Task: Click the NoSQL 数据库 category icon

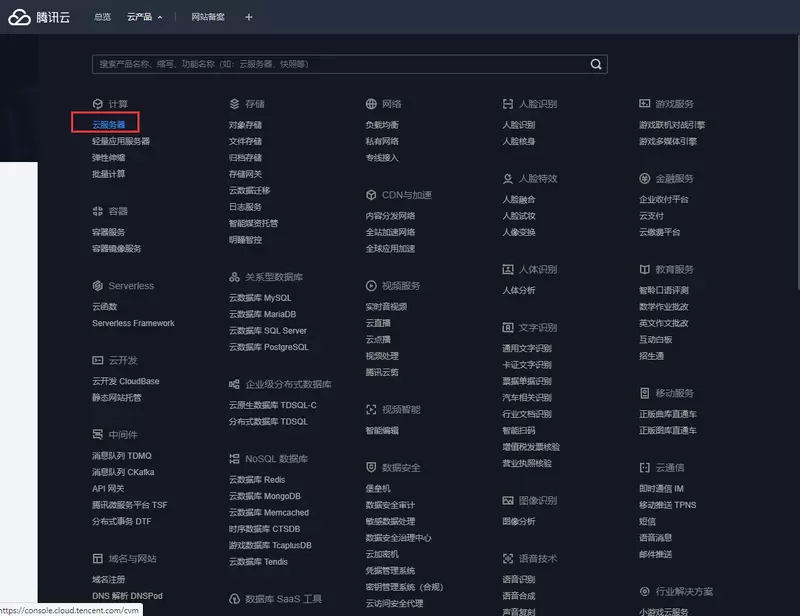Action: [234, 459]
